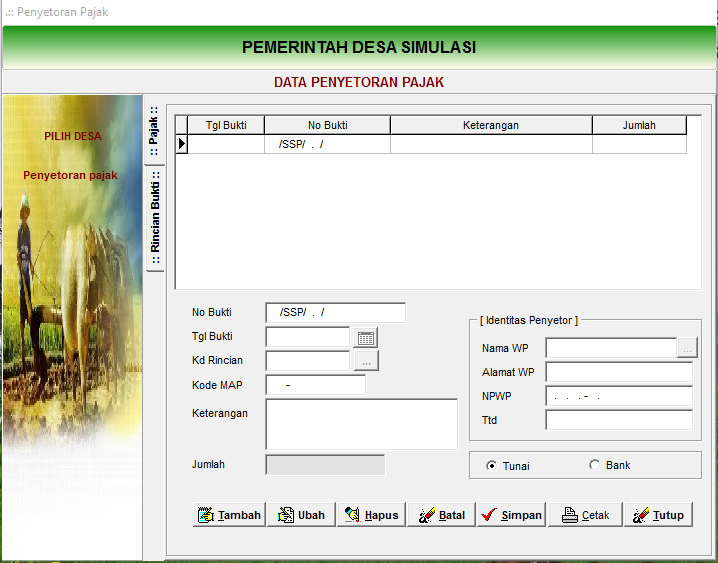
Task: Switch to the Rincian Bukti tab
Action: pyautogui.click(x=154, y=218)
